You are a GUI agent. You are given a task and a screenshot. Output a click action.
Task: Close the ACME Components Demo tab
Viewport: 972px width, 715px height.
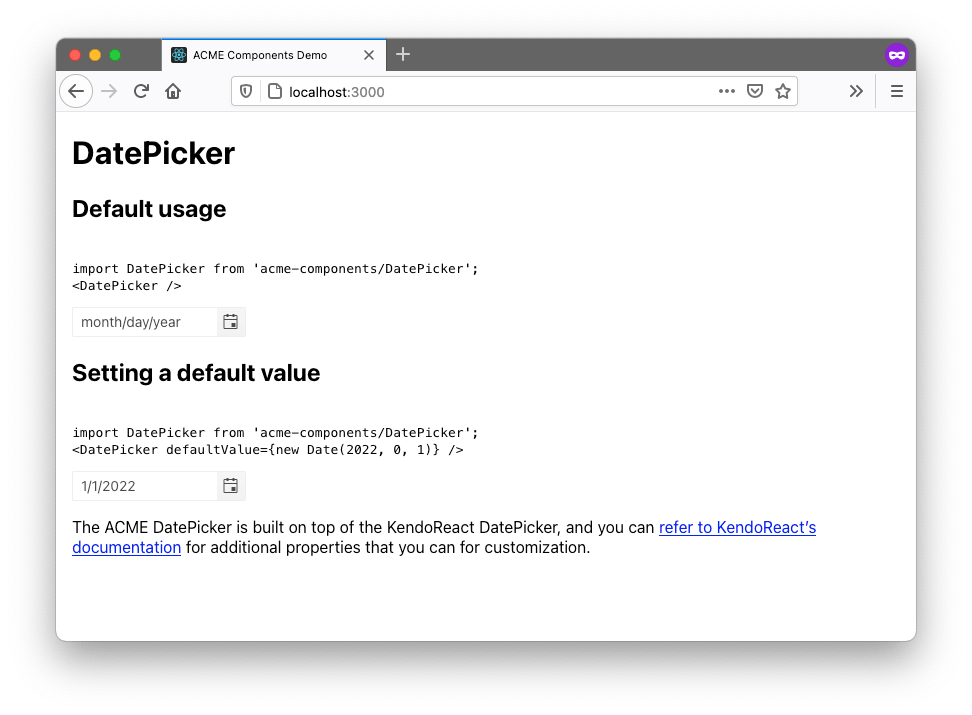[369, 55]
